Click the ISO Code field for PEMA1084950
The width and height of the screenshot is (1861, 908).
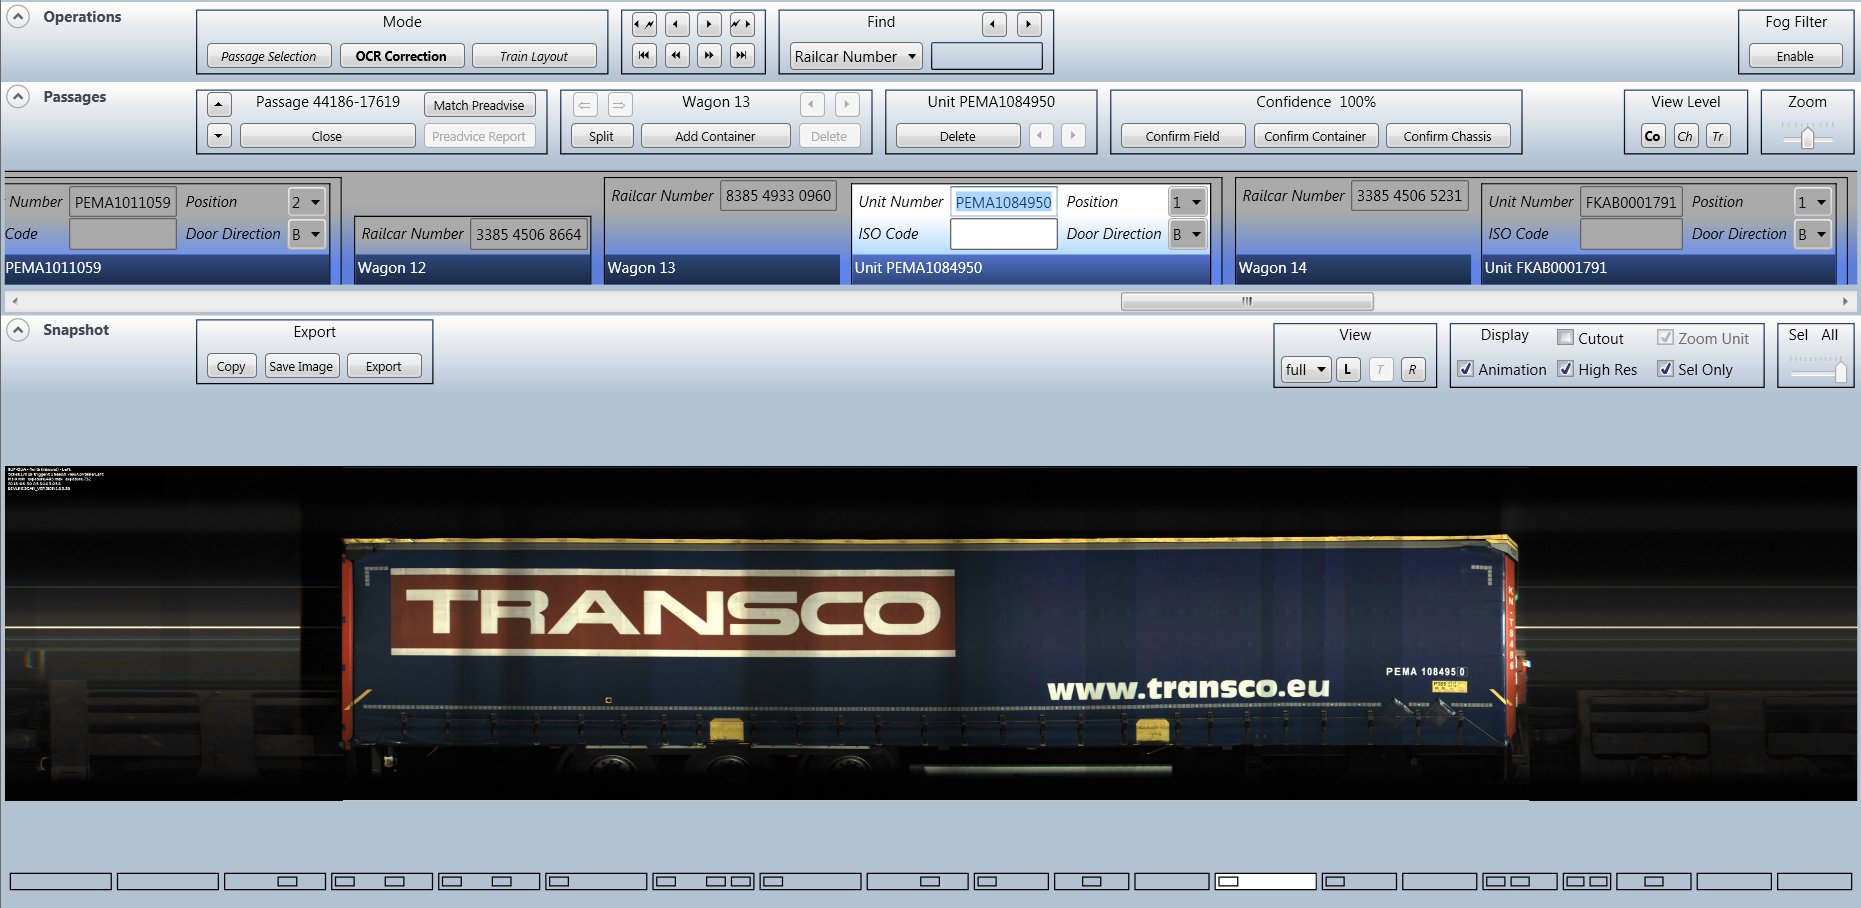1003,234
